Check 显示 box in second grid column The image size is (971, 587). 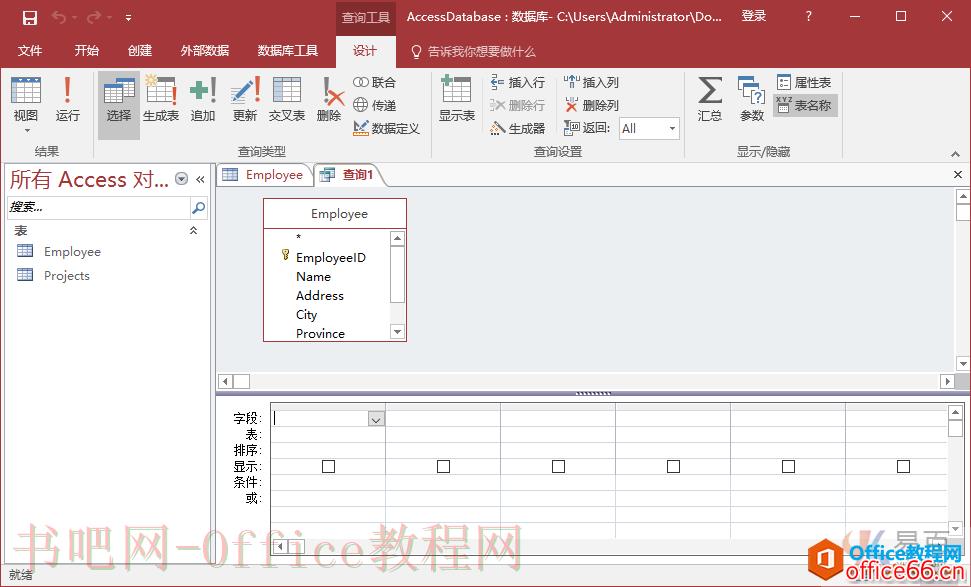tap(443, 466)
